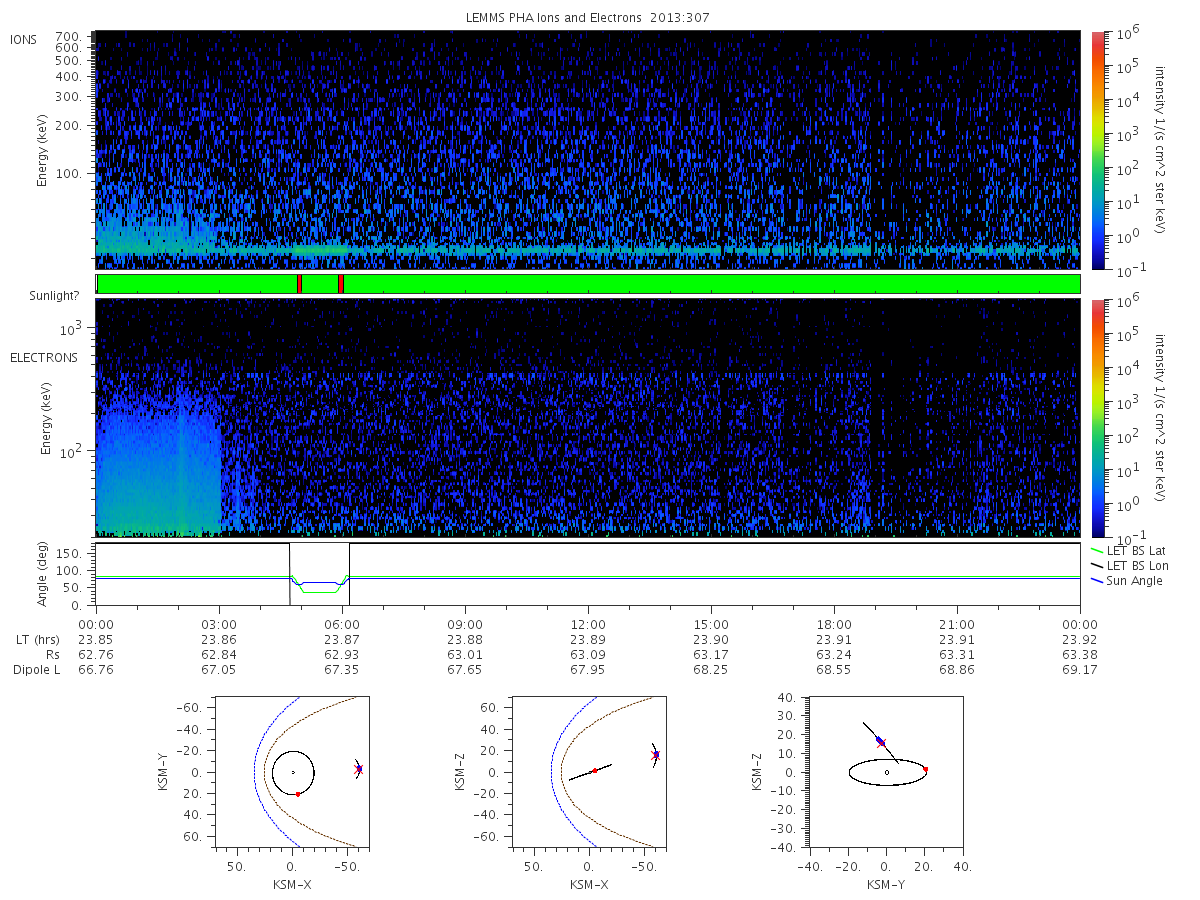Click the Sunlight? bar label
This screenshot has height=900, width=1200.
tap(54, 295)
